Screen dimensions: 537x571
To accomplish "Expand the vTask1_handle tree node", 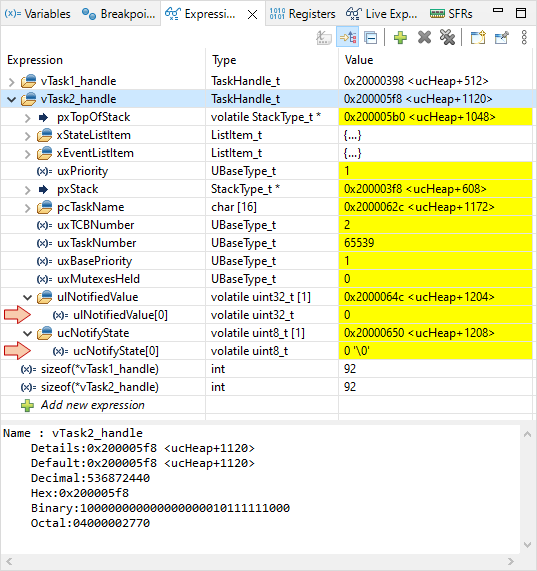I will [x=12, y=82].
